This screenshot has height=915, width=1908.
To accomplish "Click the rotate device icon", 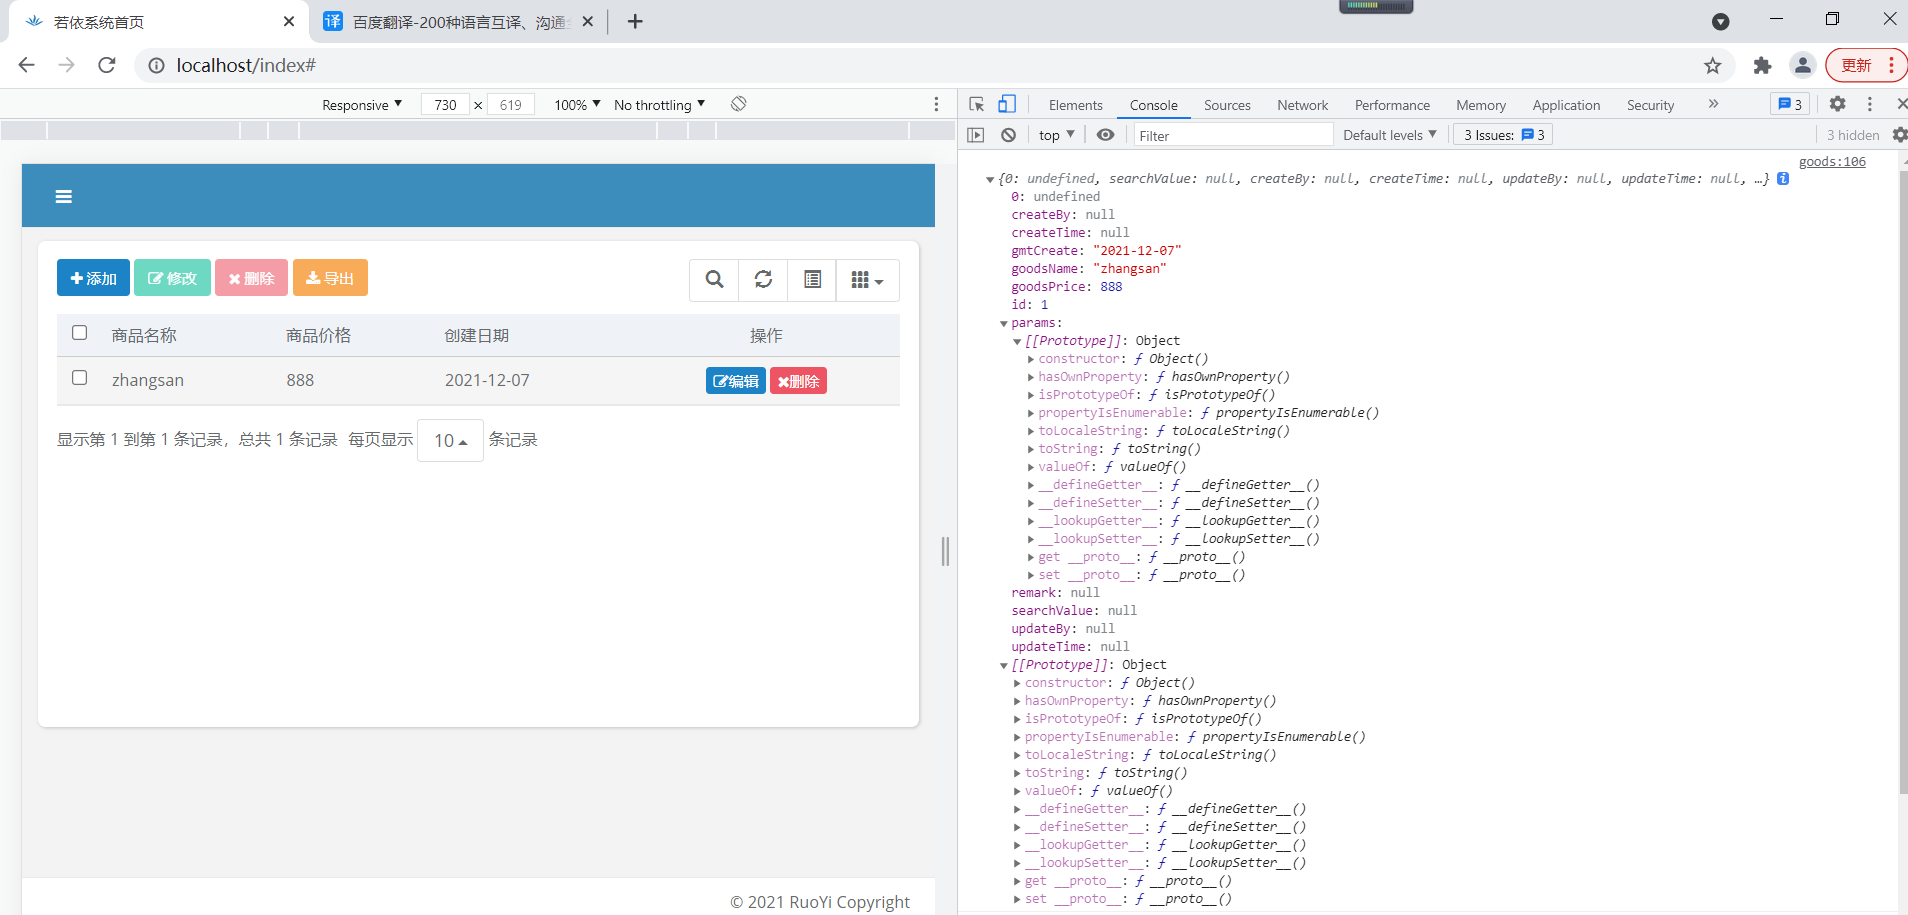I will 739,104.
